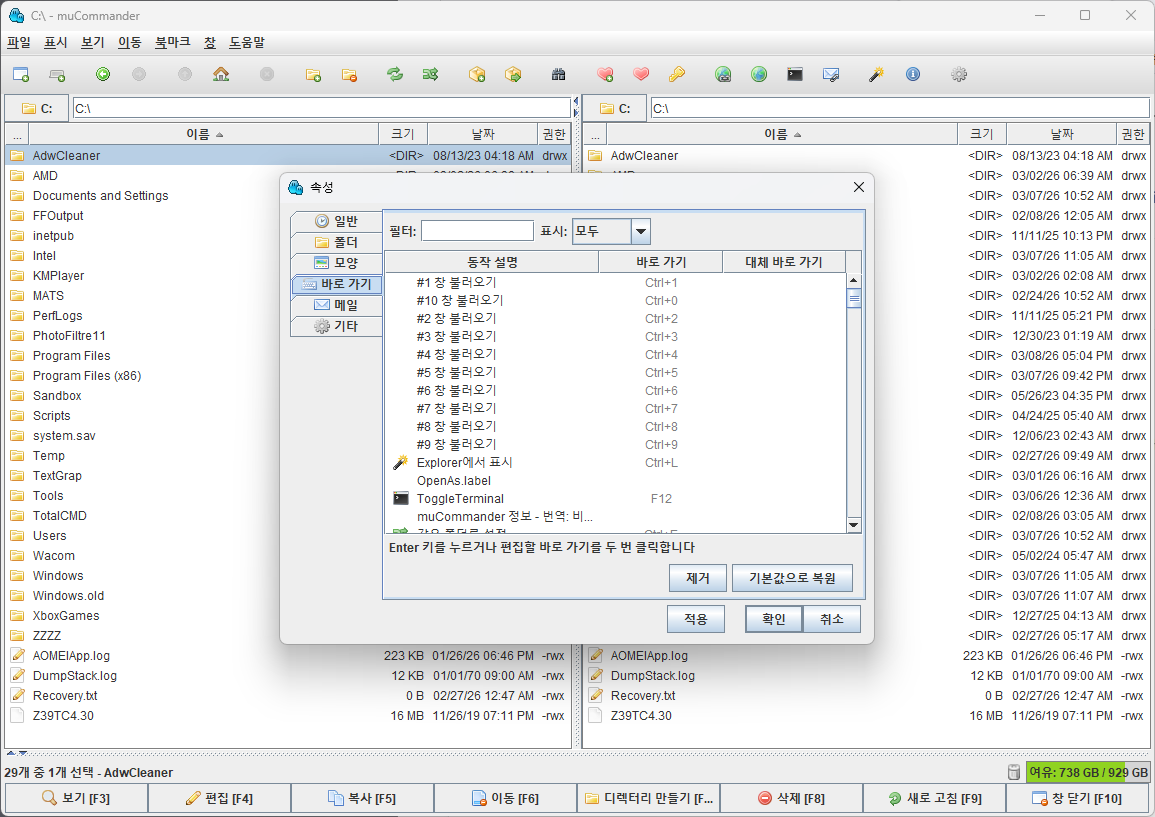Image resolution: width=1155 pixels, height=817 pixels.
Task: Click the trash icon in status bar
Action: pyautogui.click(x=1014, y=772)
